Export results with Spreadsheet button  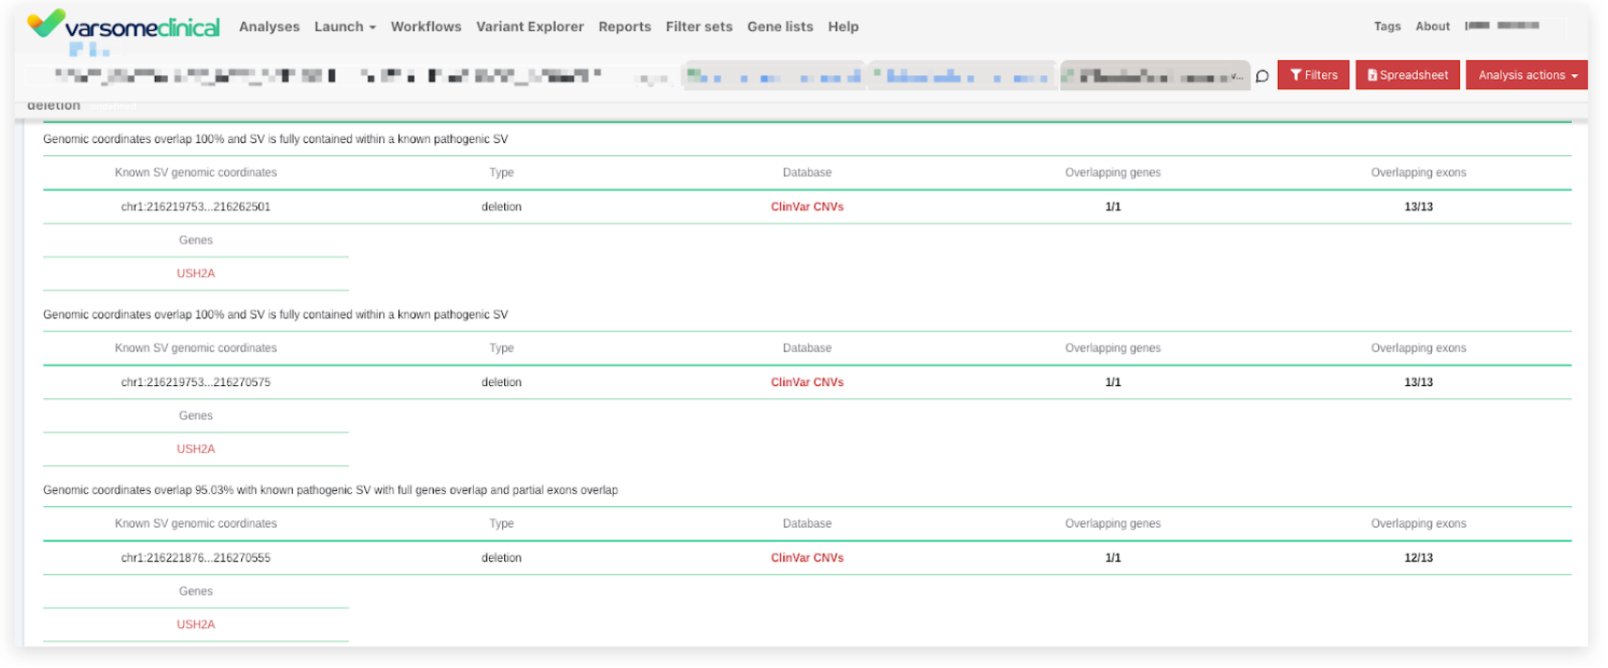(x=1407, y=75)
